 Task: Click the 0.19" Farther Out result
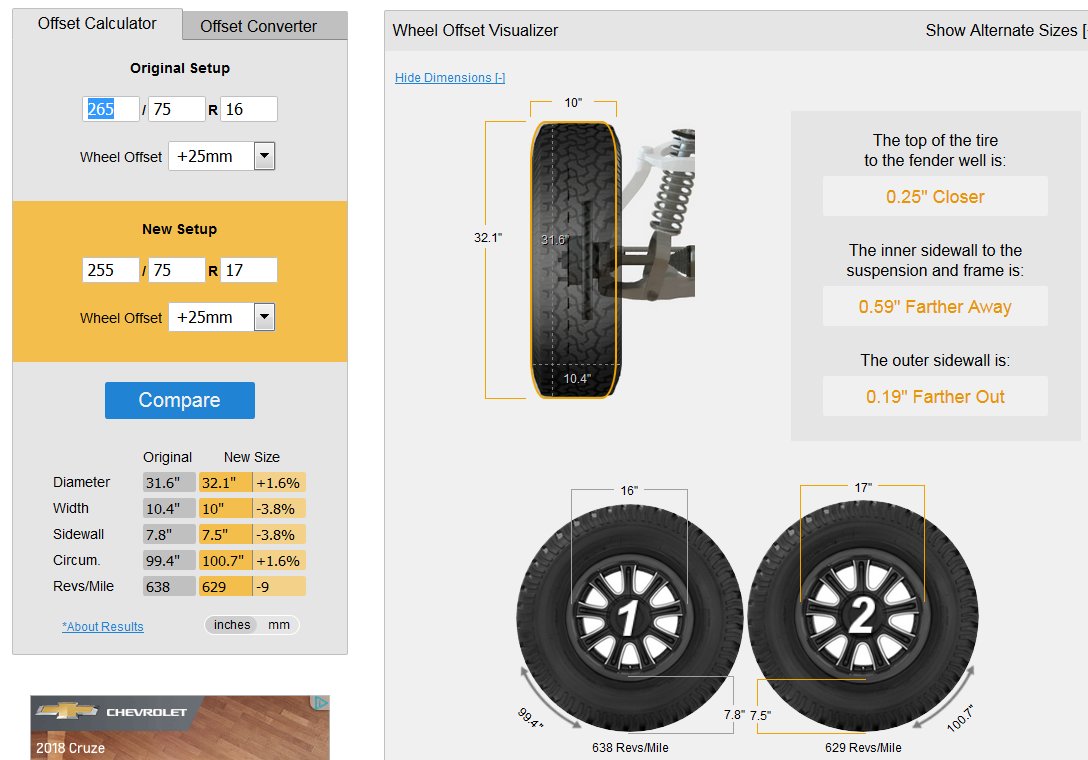point(935,396)
